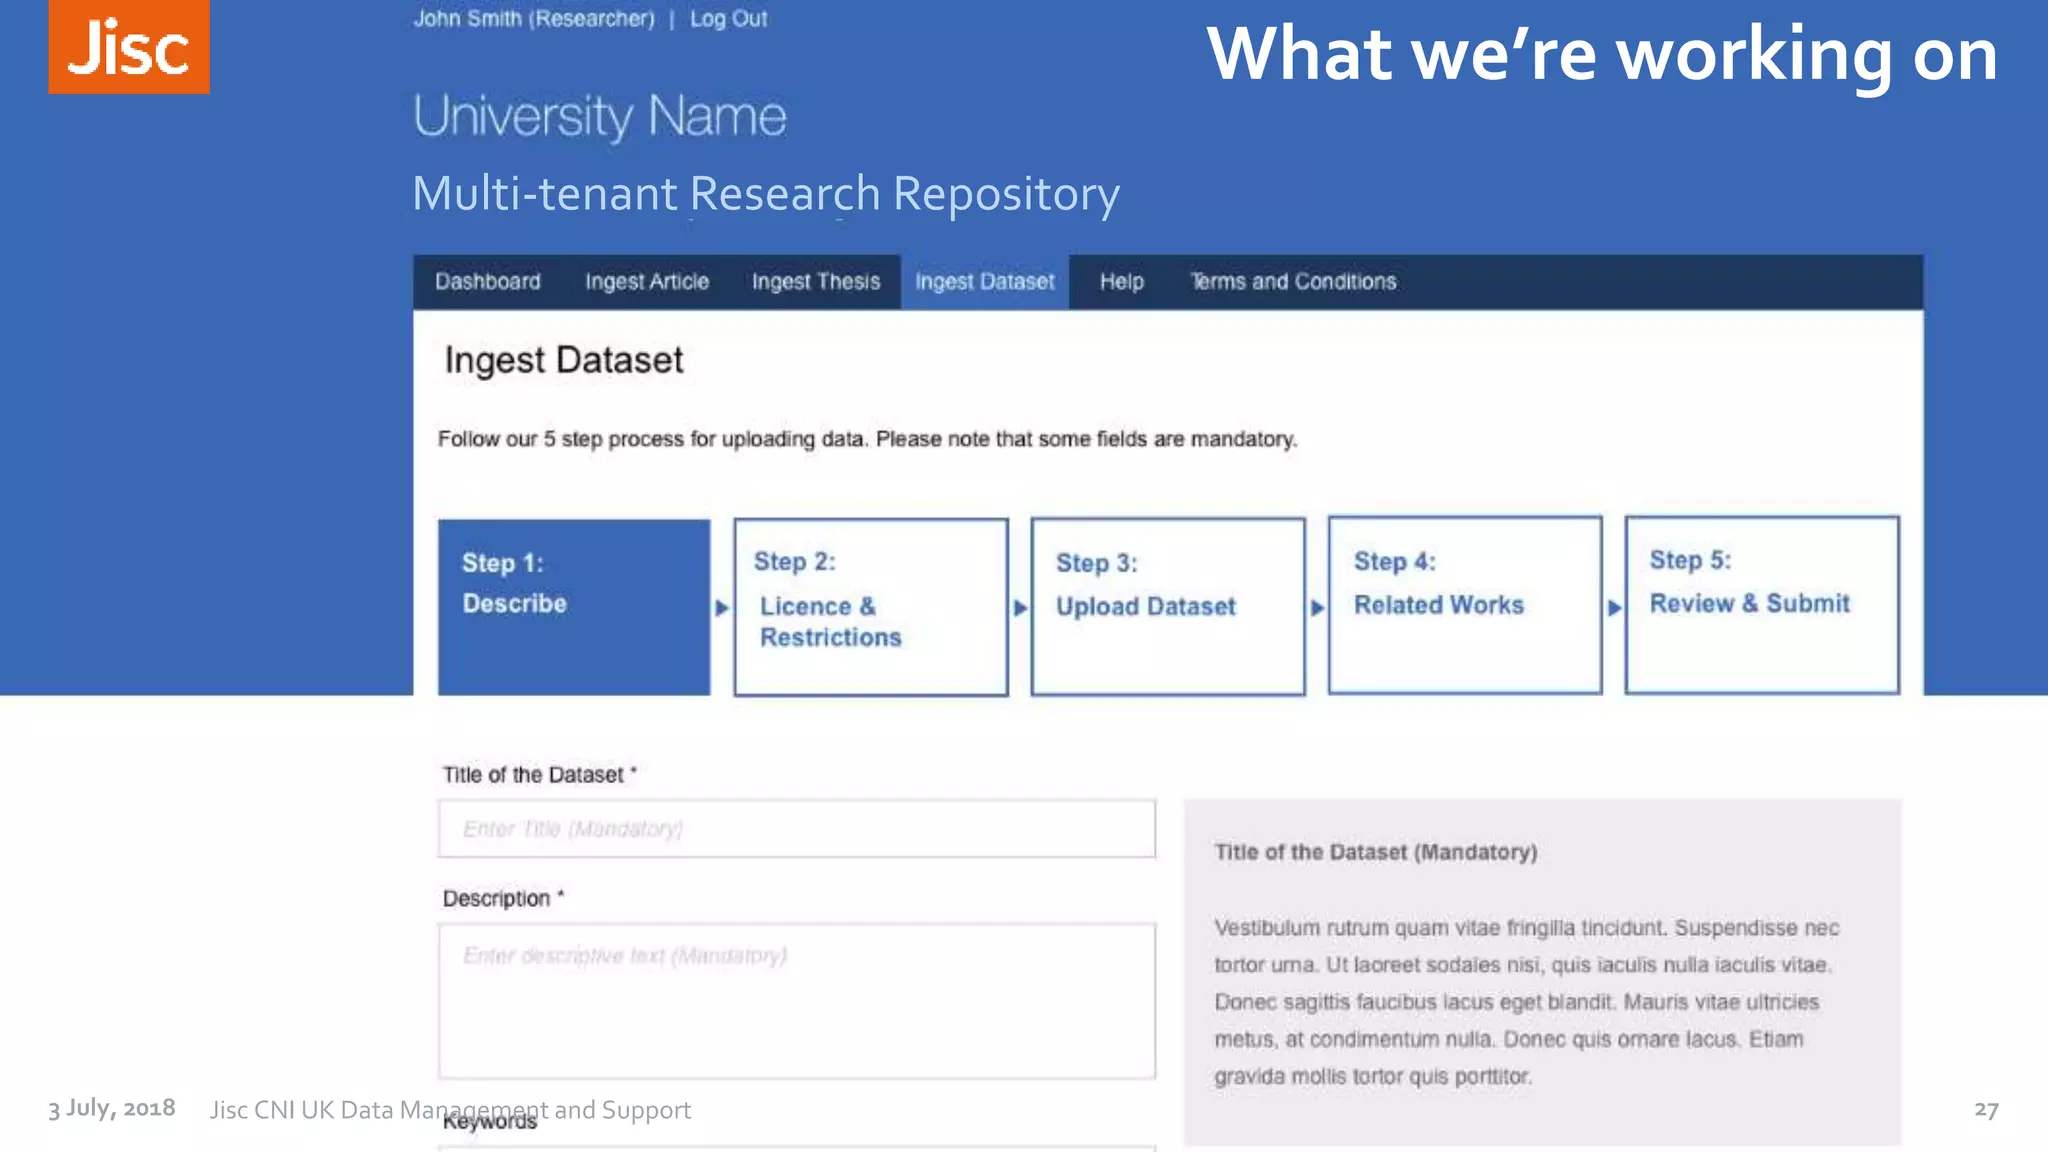
Task: Open Terms and Conditions tab
Action: (1293, 282)
